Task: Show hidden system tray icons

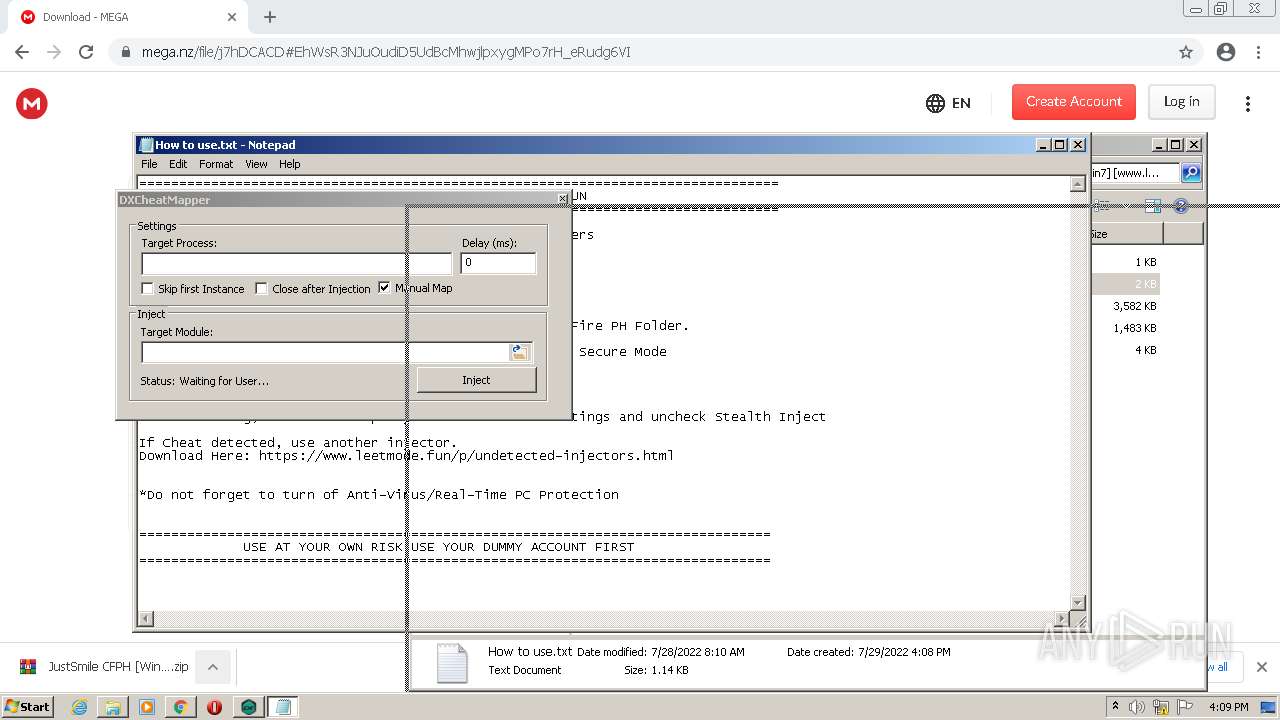Action: (x=1115, y=707)
